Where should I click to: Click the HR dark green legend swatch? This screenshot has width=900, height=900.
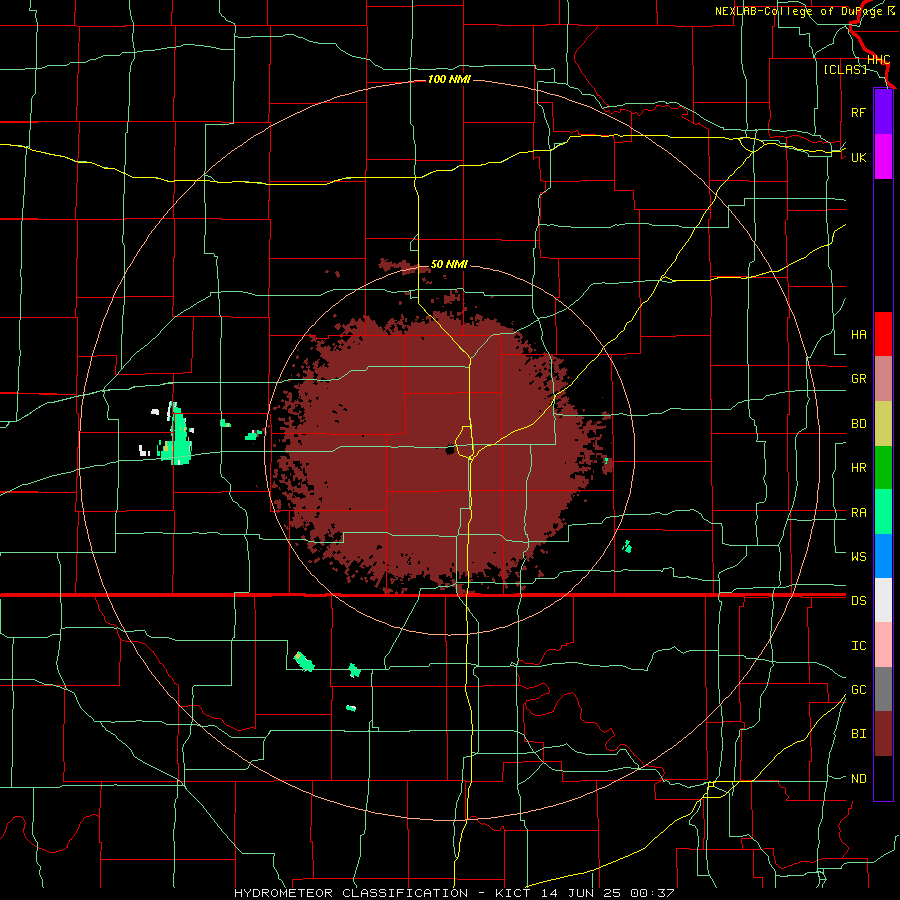[883, 468]
